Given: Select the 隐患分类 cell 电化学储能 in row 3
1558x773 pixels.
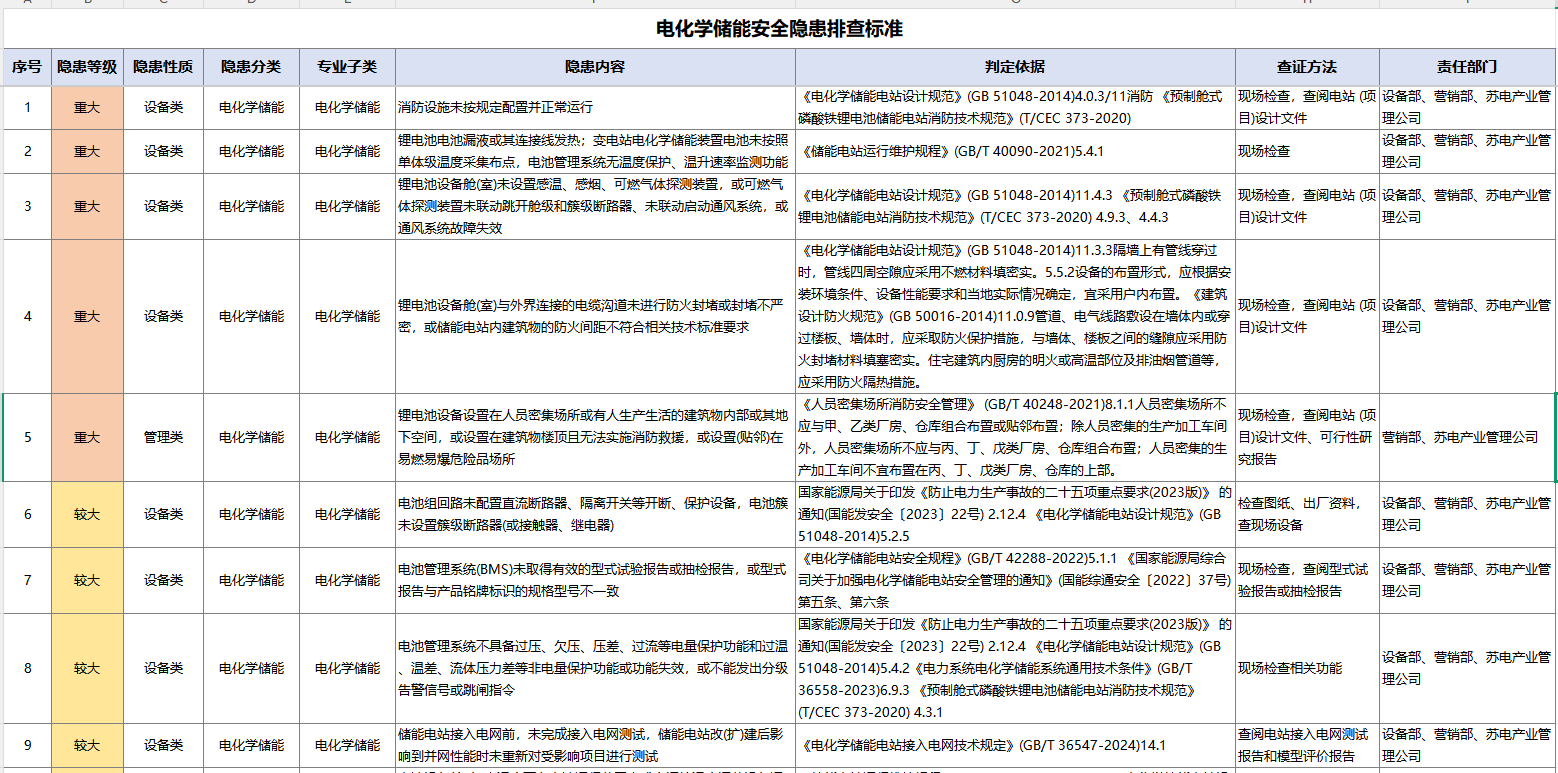Looking at the screenshot, I should (251, 206).
